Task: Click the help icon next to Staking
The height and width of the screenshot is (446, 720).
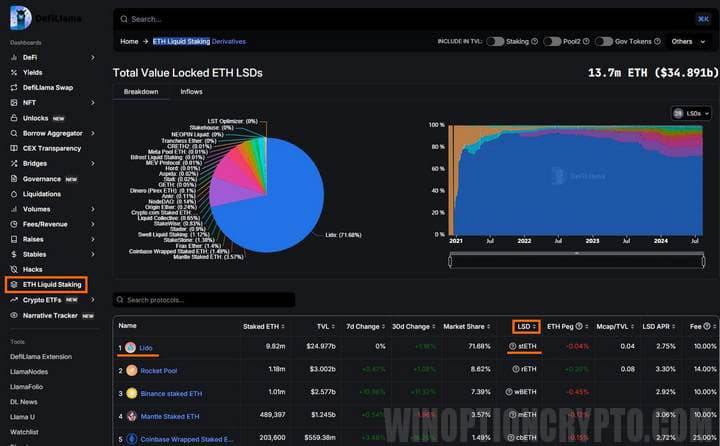Action: (534, 42)
